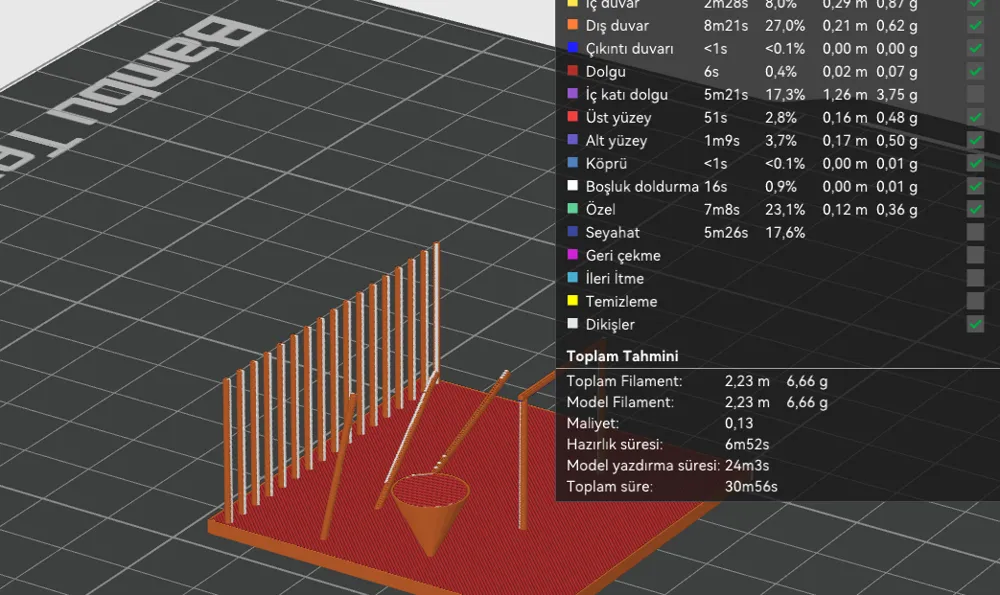Click the dark red Dolgu color swatch
Image resolution: width=1000 pixels, height=595 pixels.
click(573, 71)
